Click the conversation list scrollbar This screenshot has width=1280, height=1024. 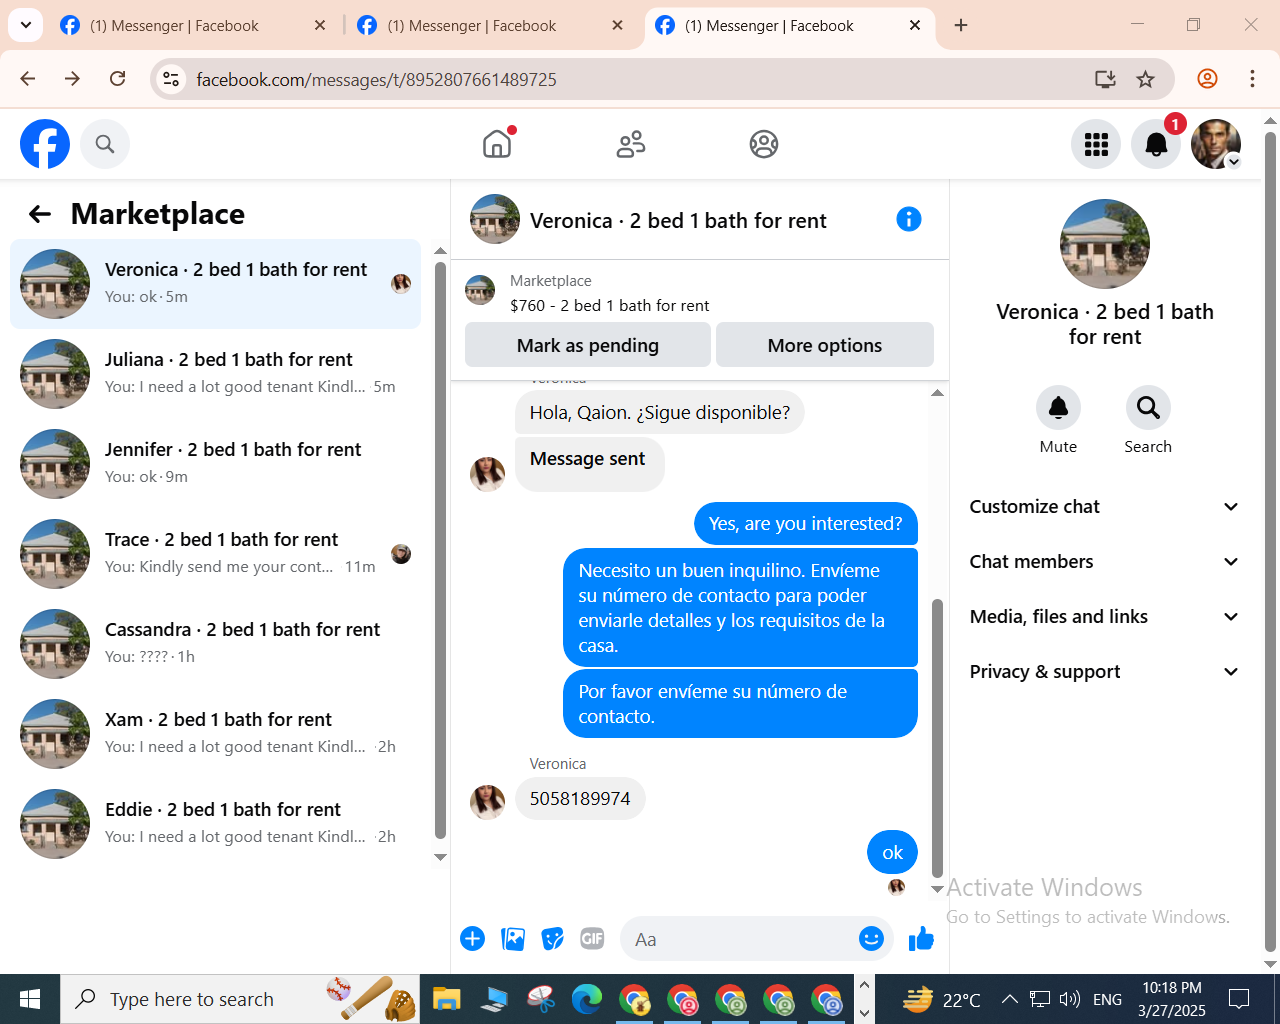pos(440,550)
